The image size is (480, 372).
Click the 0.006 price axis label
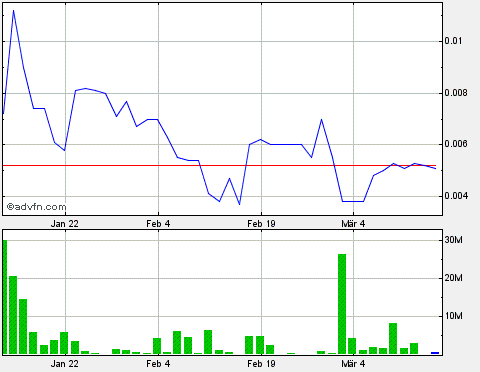456,144
